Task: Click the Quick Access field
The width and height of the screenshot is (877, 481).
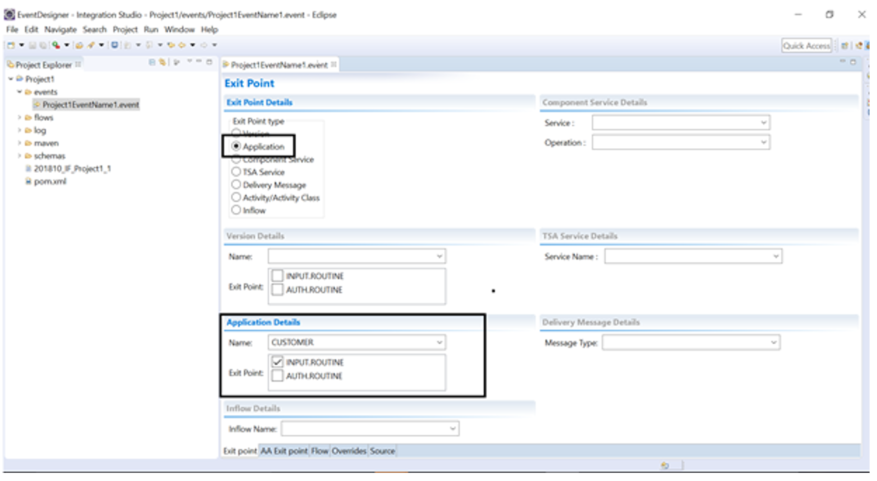Action: [x=806, y=46]
